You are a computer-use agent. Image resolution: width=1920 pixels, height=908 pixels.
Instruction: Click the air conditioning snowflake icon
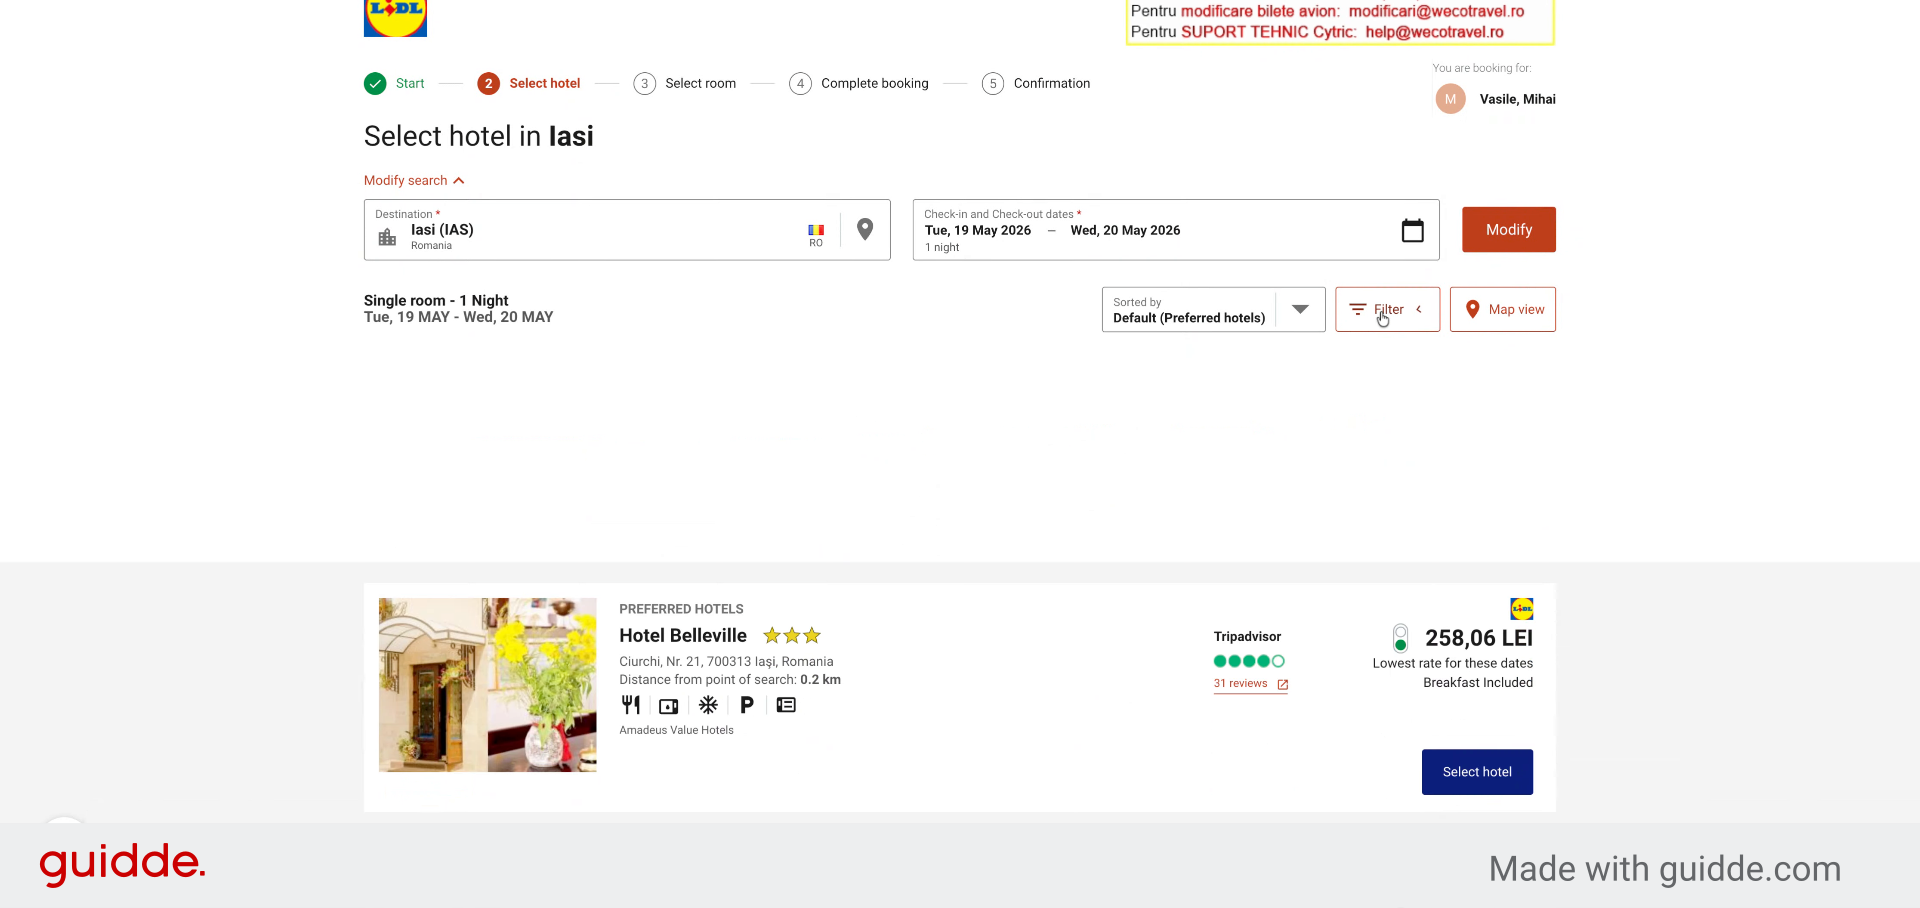[708, 705]
